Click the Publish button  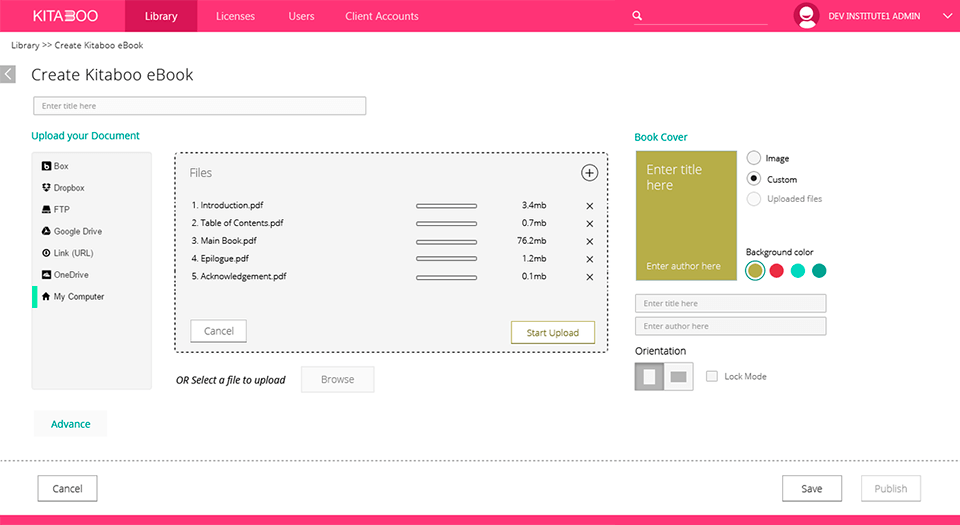coord(891,488)
